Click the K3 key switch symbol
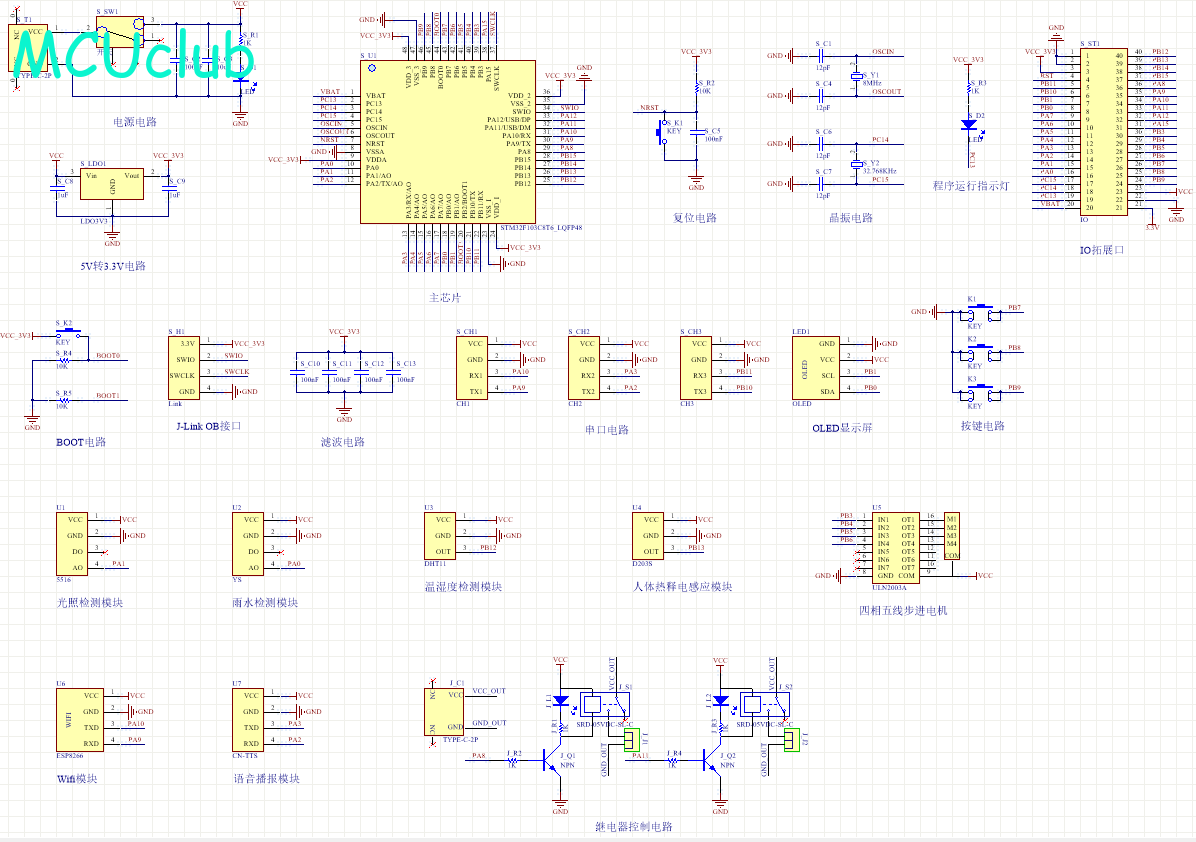This screenshot has width=1196, height=842. pyautogui.click(x=980, y=393)
